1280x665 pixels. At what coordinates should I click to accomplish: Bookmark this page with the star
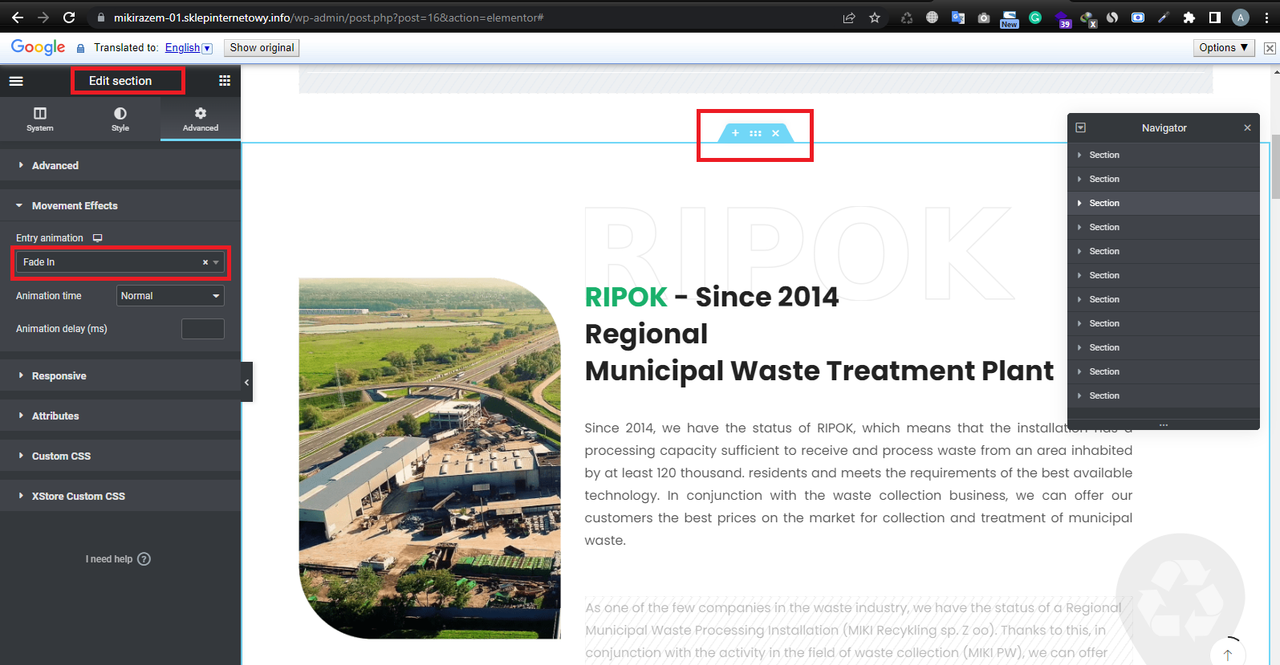click(875, 17)
